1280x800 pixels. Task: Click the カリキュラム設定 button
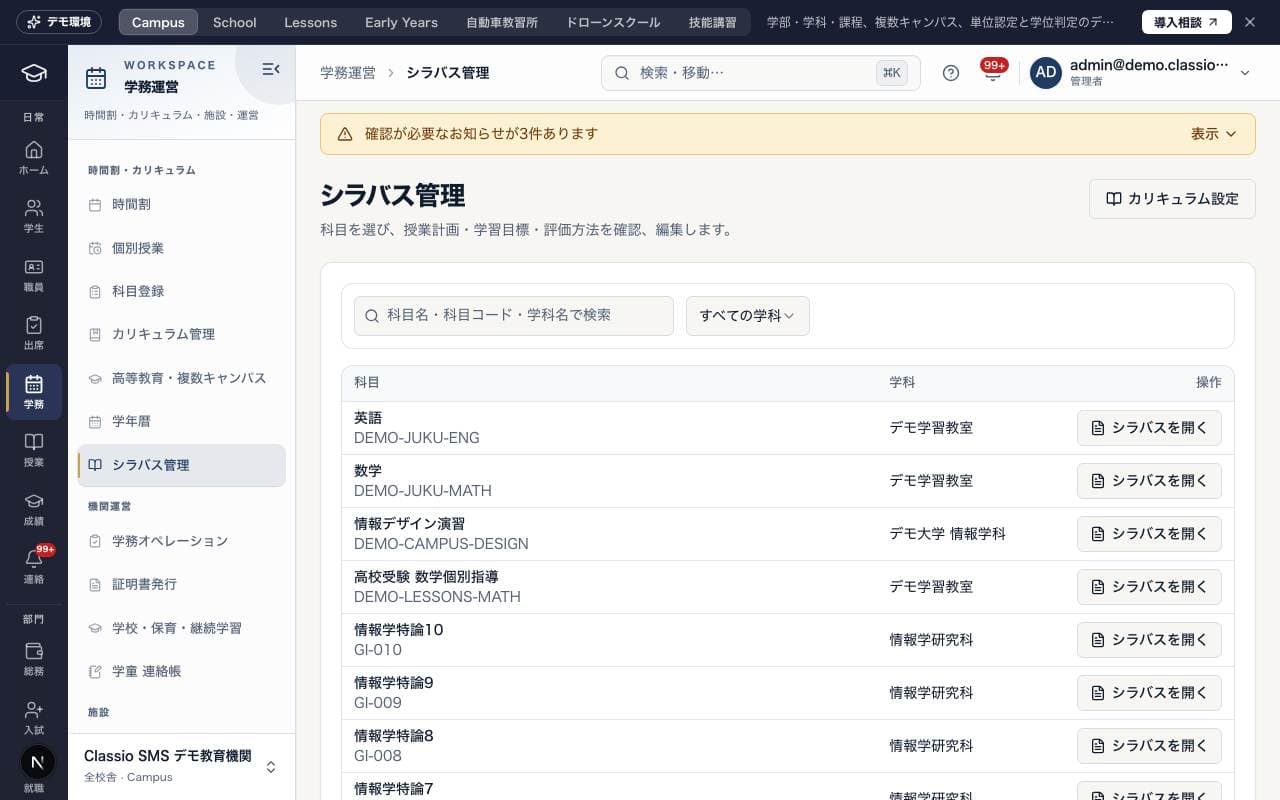coord(1172,199)
